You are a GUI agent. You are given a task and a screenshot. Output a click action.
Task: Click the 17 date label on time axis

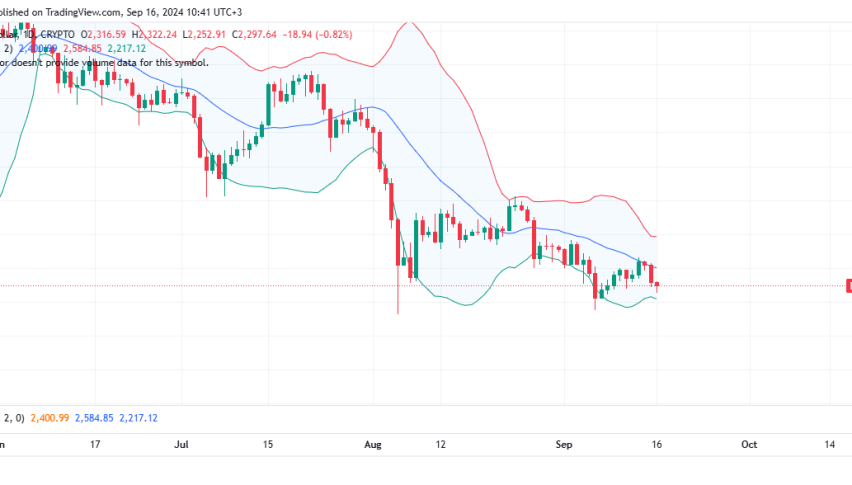coord(95,444)
